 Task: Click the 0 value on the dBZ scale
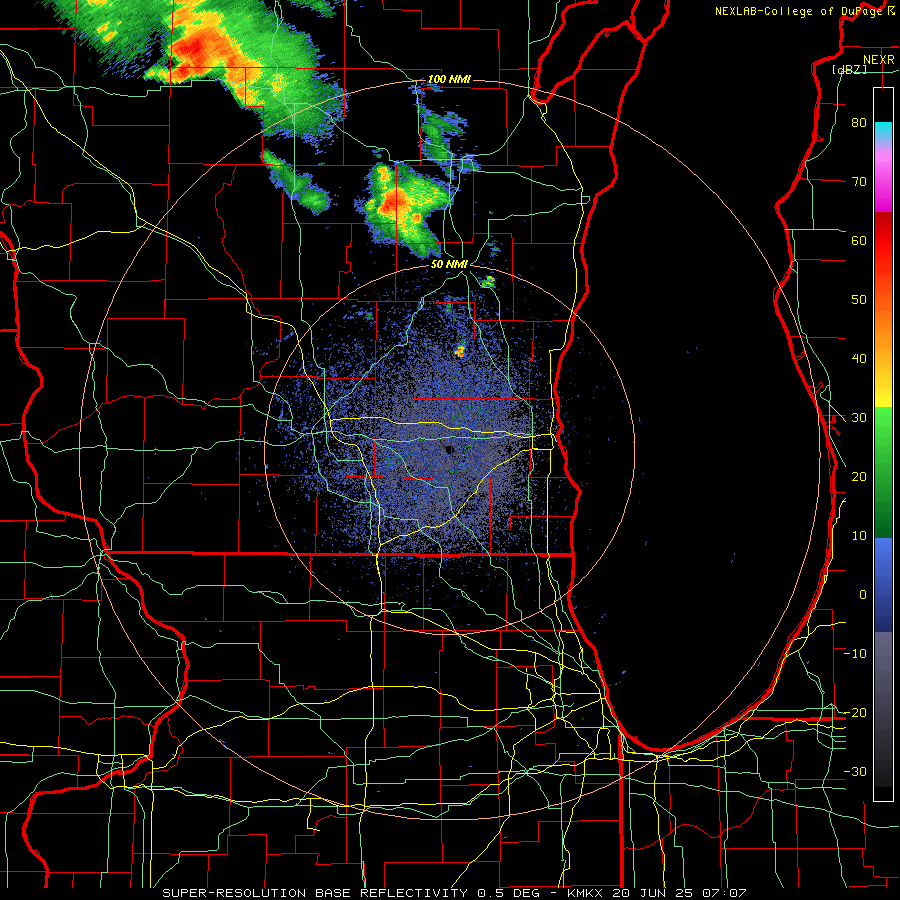tap(863, 595)
